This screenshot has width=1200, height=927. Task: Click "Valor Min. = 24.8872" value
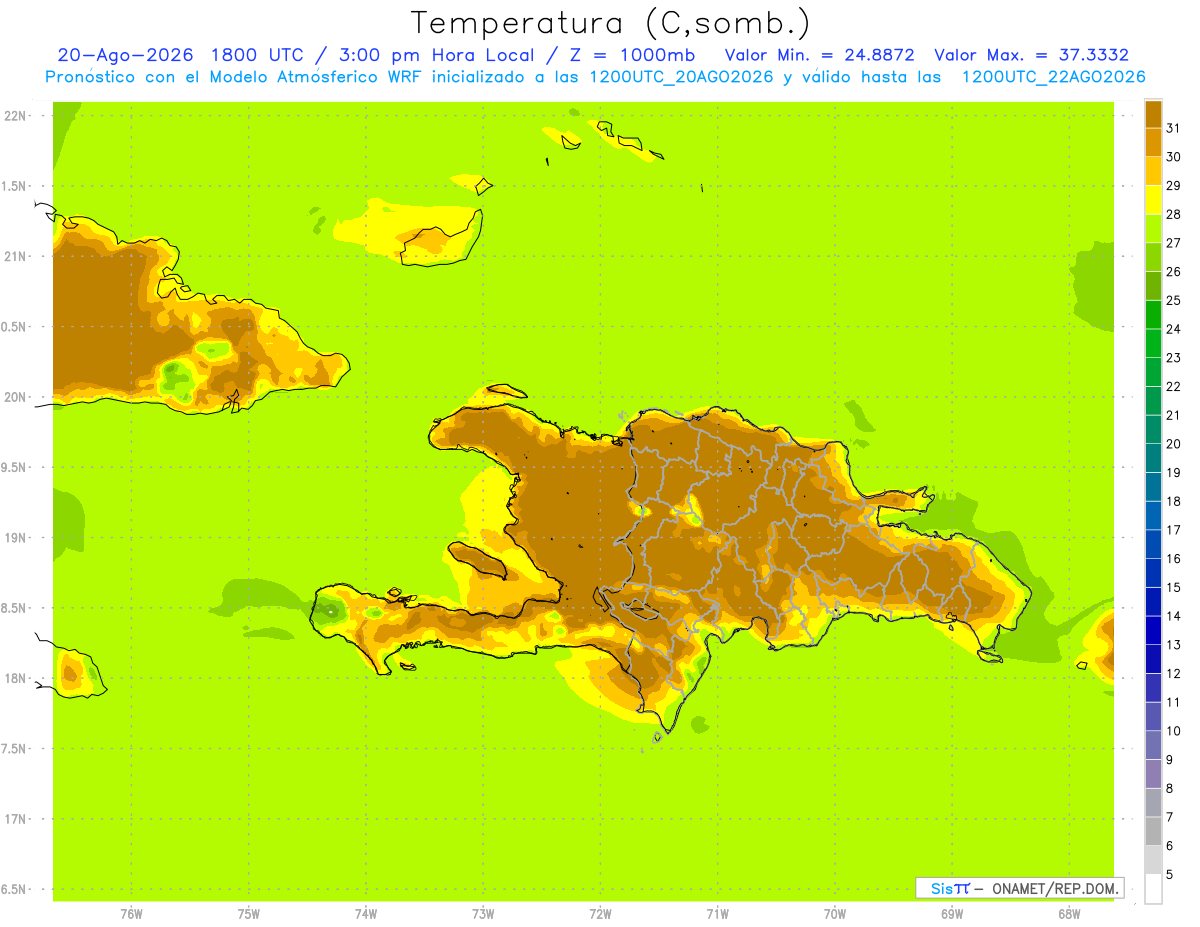(x=819, y=55)
